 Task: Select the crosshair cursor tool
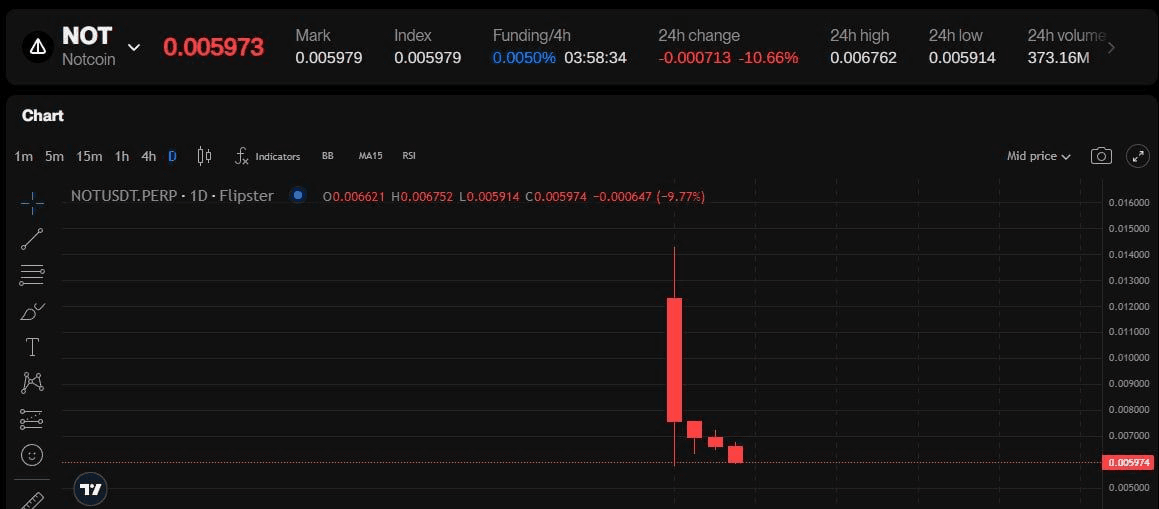tap(32, 203)
